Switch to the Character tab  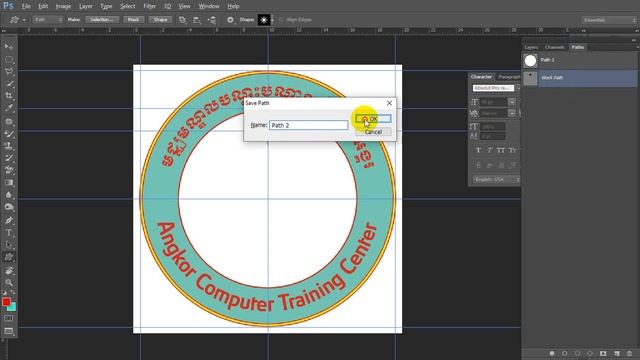click(481, 77)
